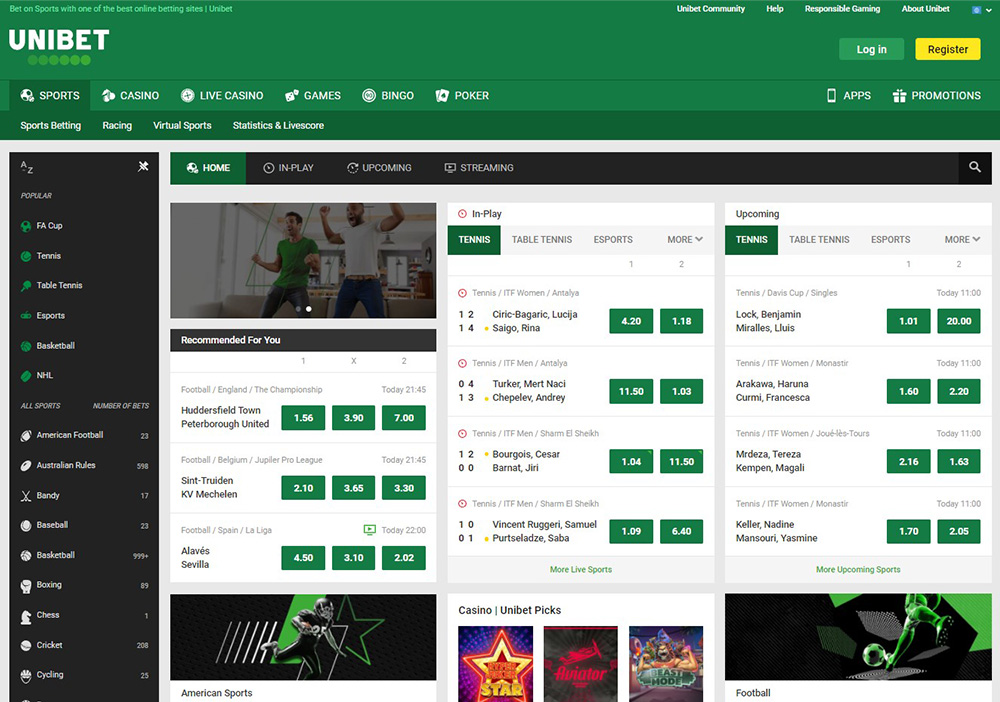Open the Aviator casino game thumbnail
1000x702 pixels.
pos(580,664)
